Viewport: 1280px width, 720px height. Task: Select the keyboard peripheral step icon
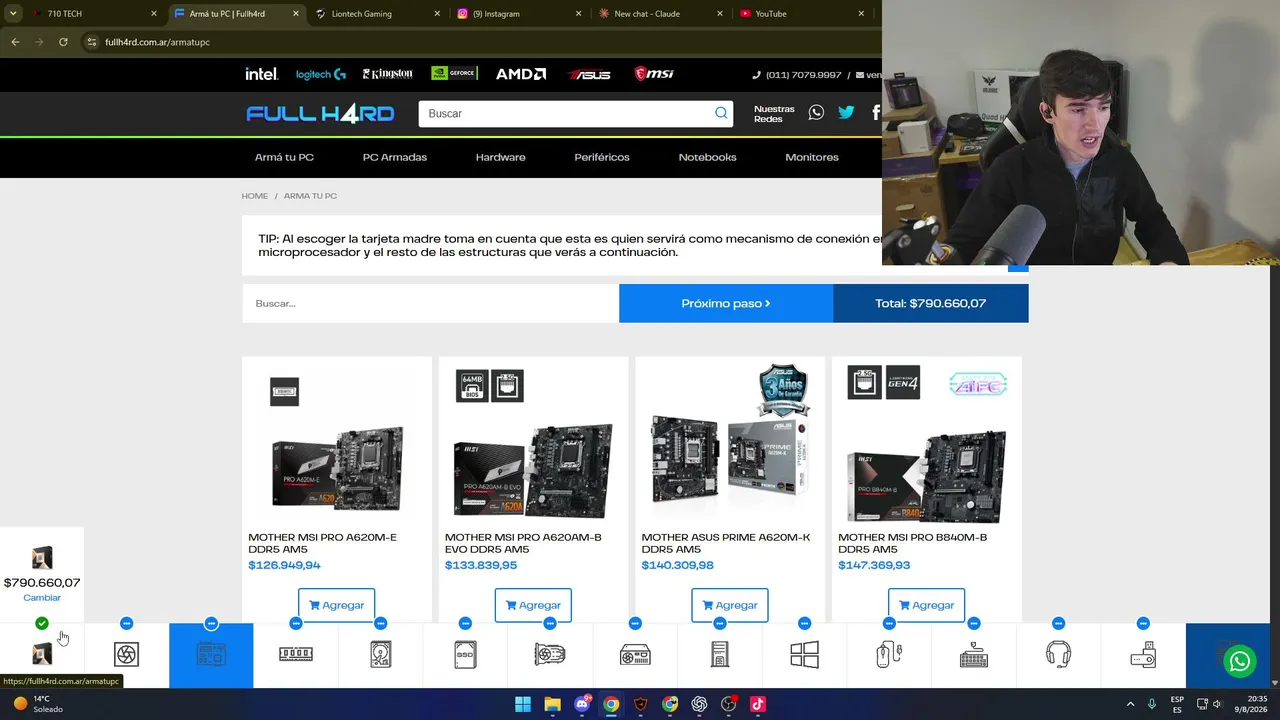974,654
